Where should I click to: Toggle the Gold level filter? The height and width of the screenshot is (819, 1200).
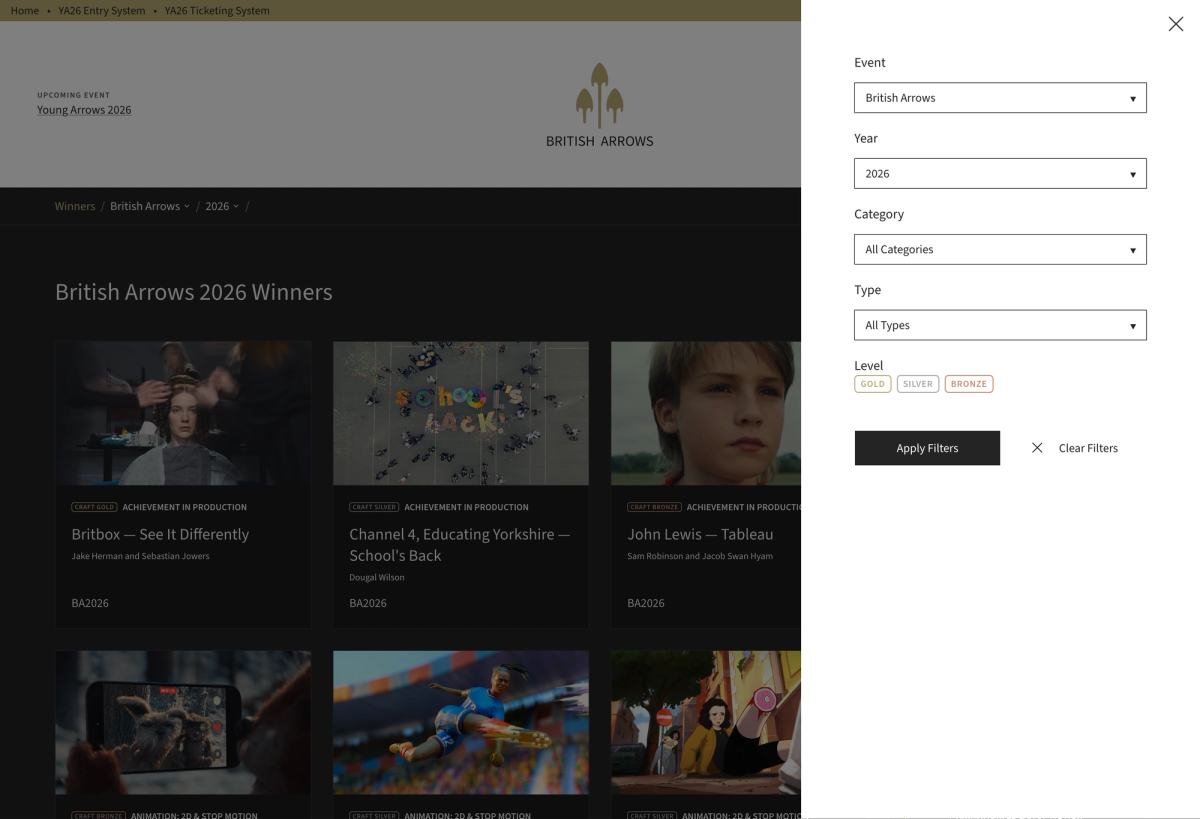click(873, 384)
